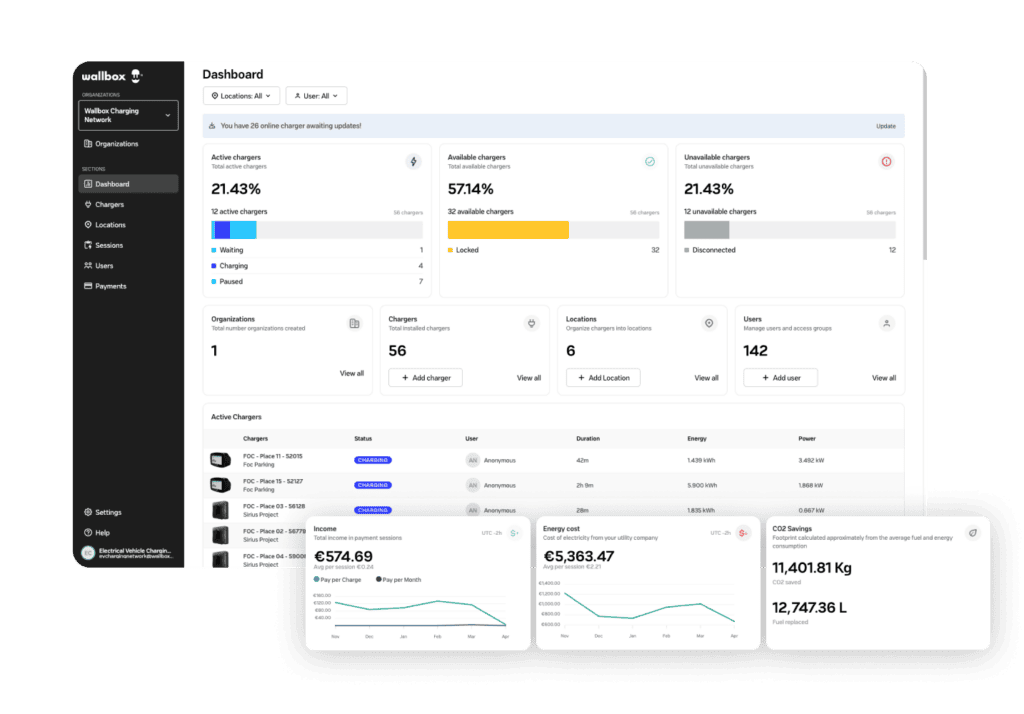Click the plug icon in Chargers card
Viewport: 1024px width, 714px height.
531,323
